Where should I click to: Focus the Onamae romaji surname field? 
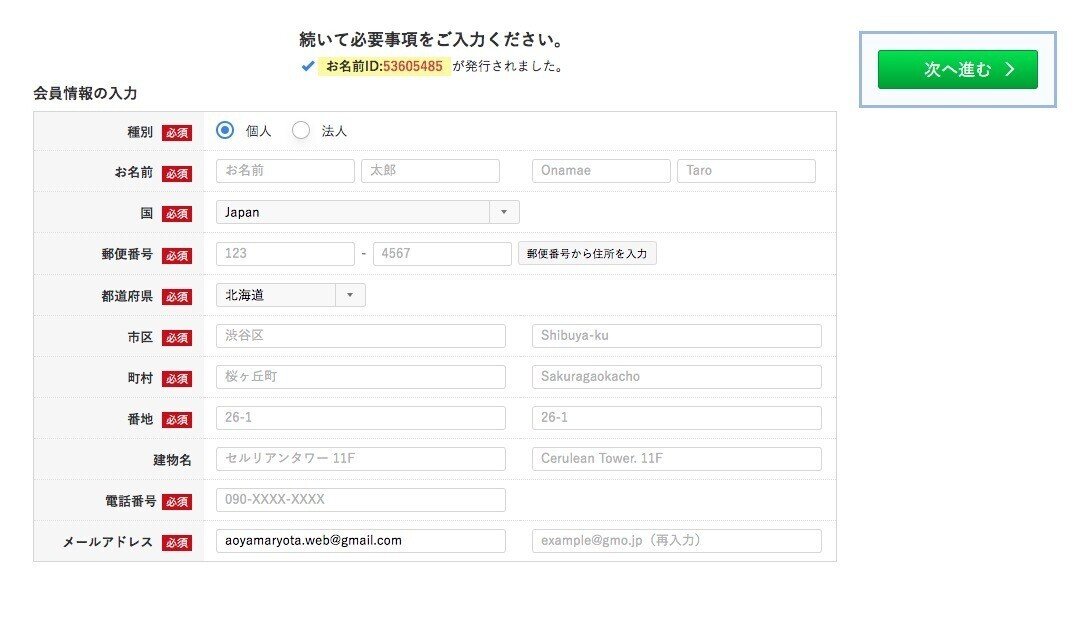point(601,171)
